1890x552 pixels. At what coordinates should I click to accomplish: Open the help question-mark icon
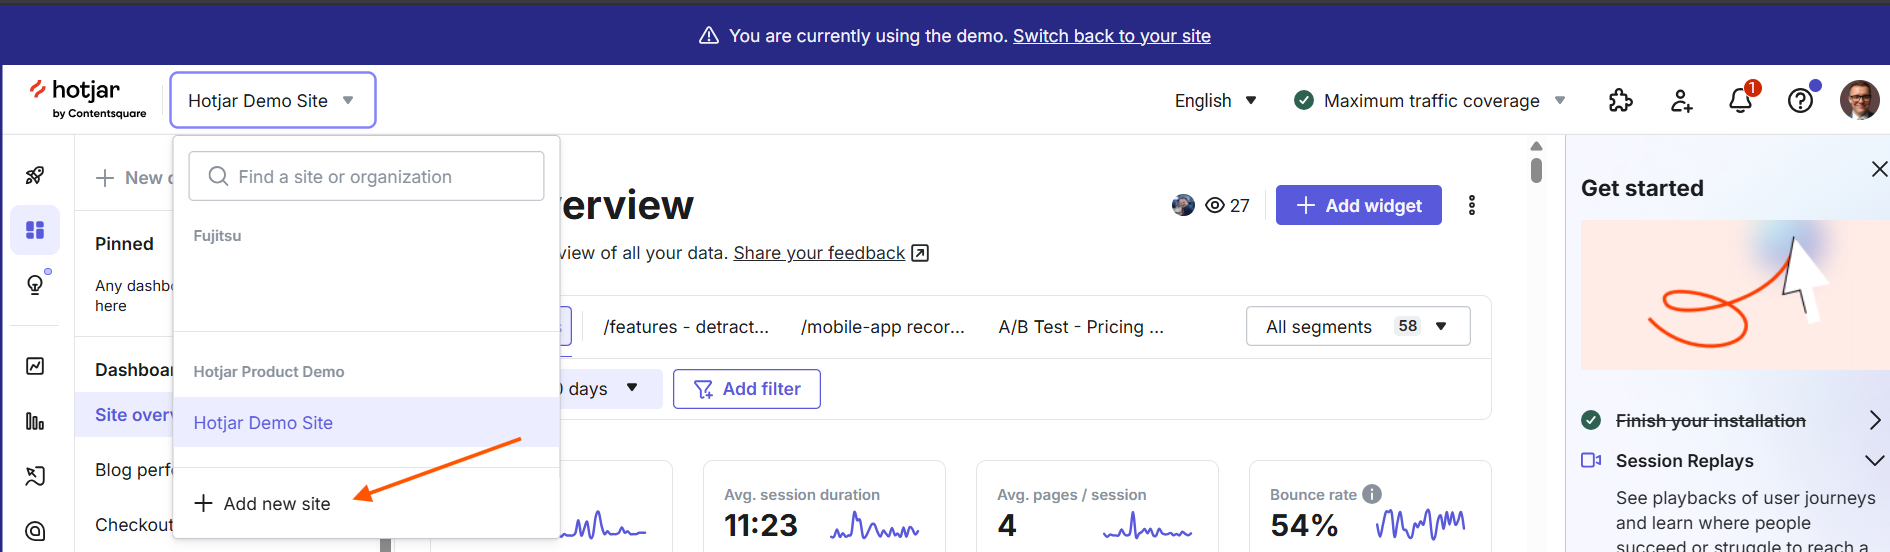pyautogui.click(x=1800, y=101)
